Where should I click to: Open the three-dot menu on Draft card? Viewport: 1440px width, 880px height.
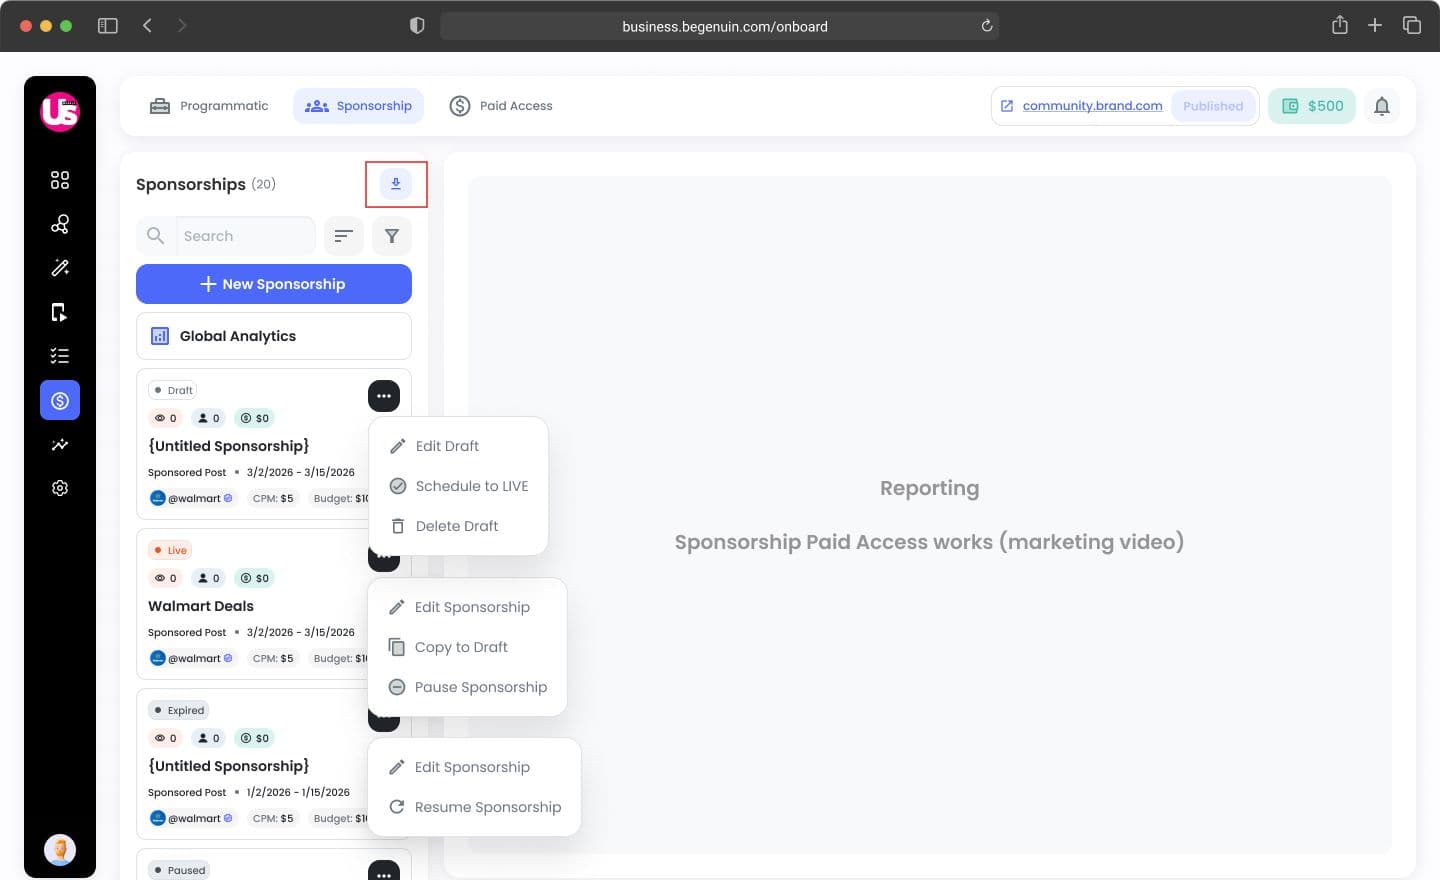[x=384, y=396]
